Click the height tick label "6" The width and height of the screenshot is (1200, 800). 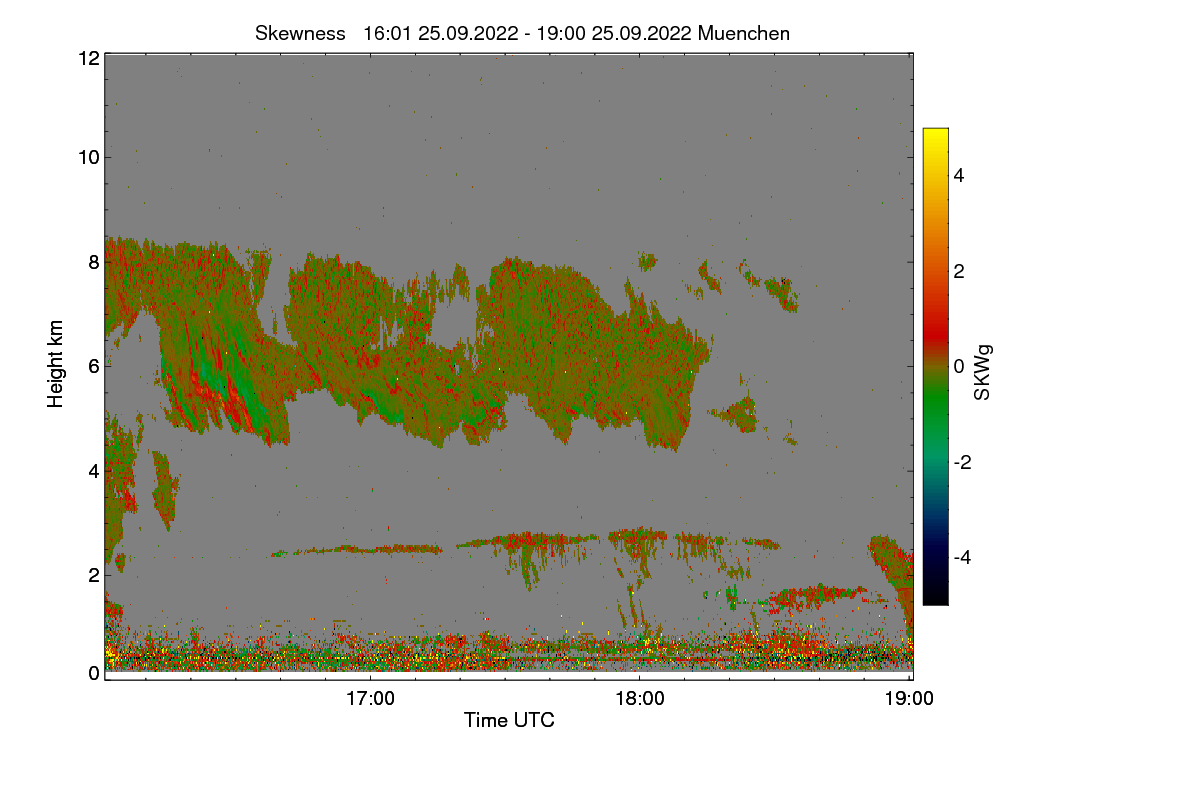pos(93,366)
